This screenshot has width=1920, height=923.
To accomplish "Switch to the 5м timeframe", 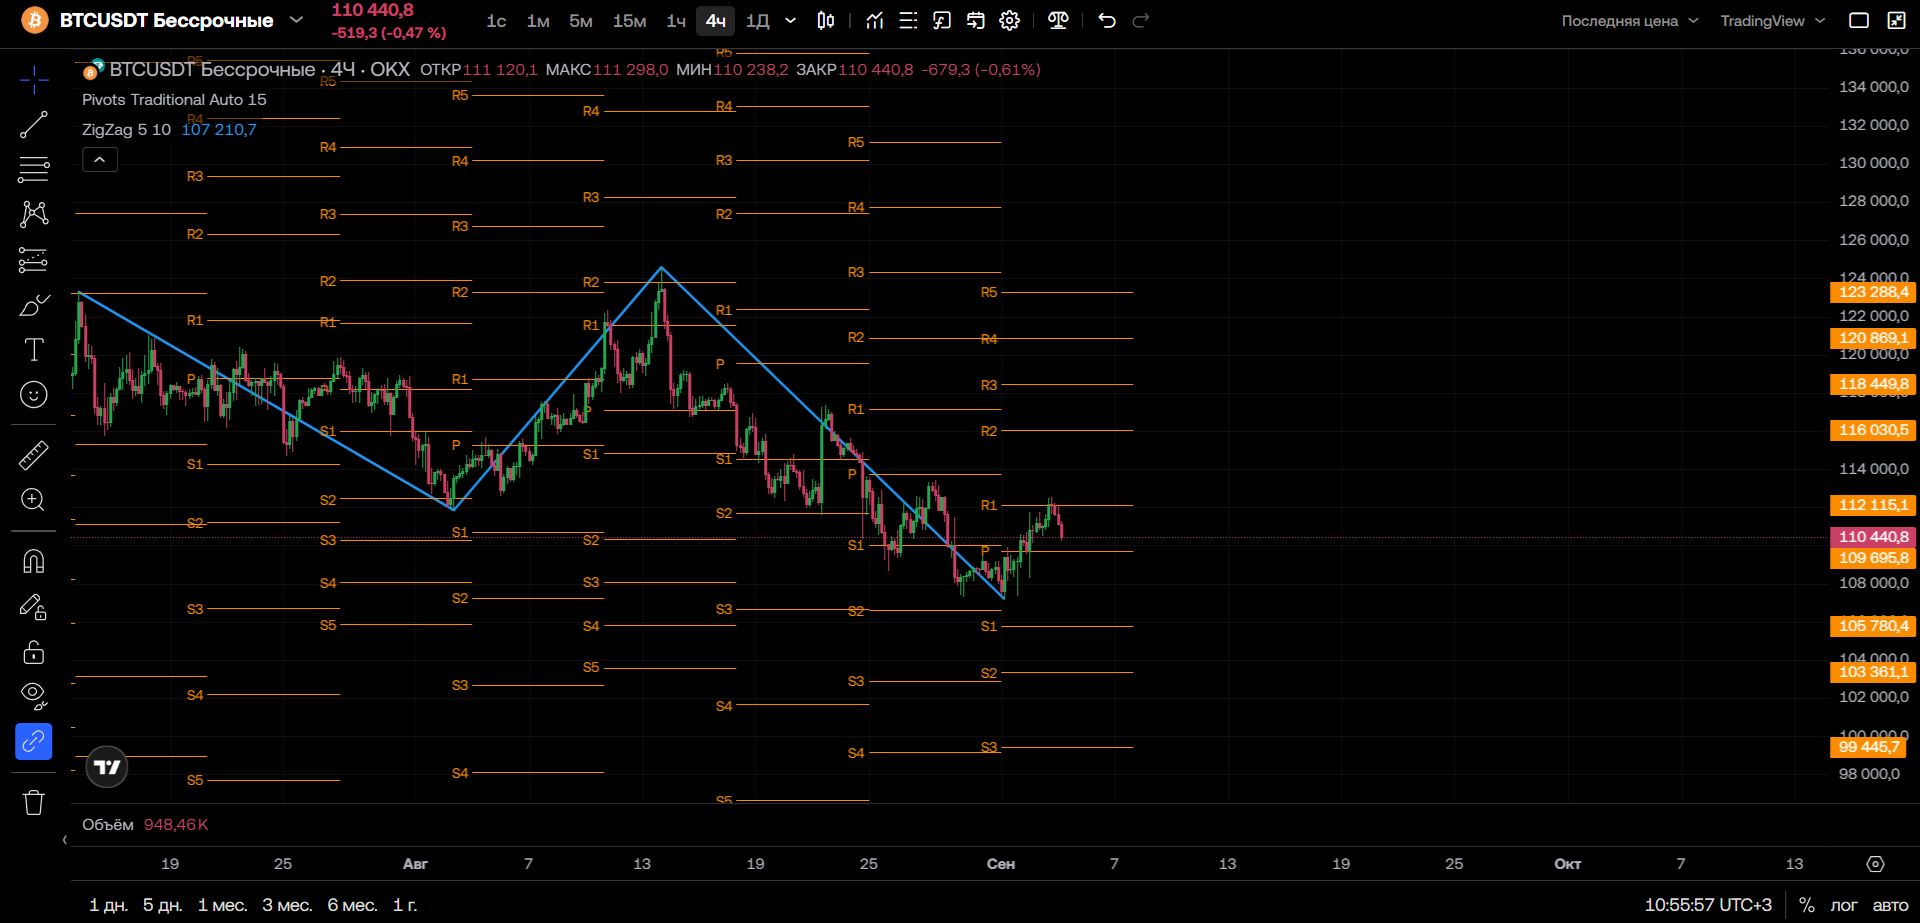I will 581,21.
